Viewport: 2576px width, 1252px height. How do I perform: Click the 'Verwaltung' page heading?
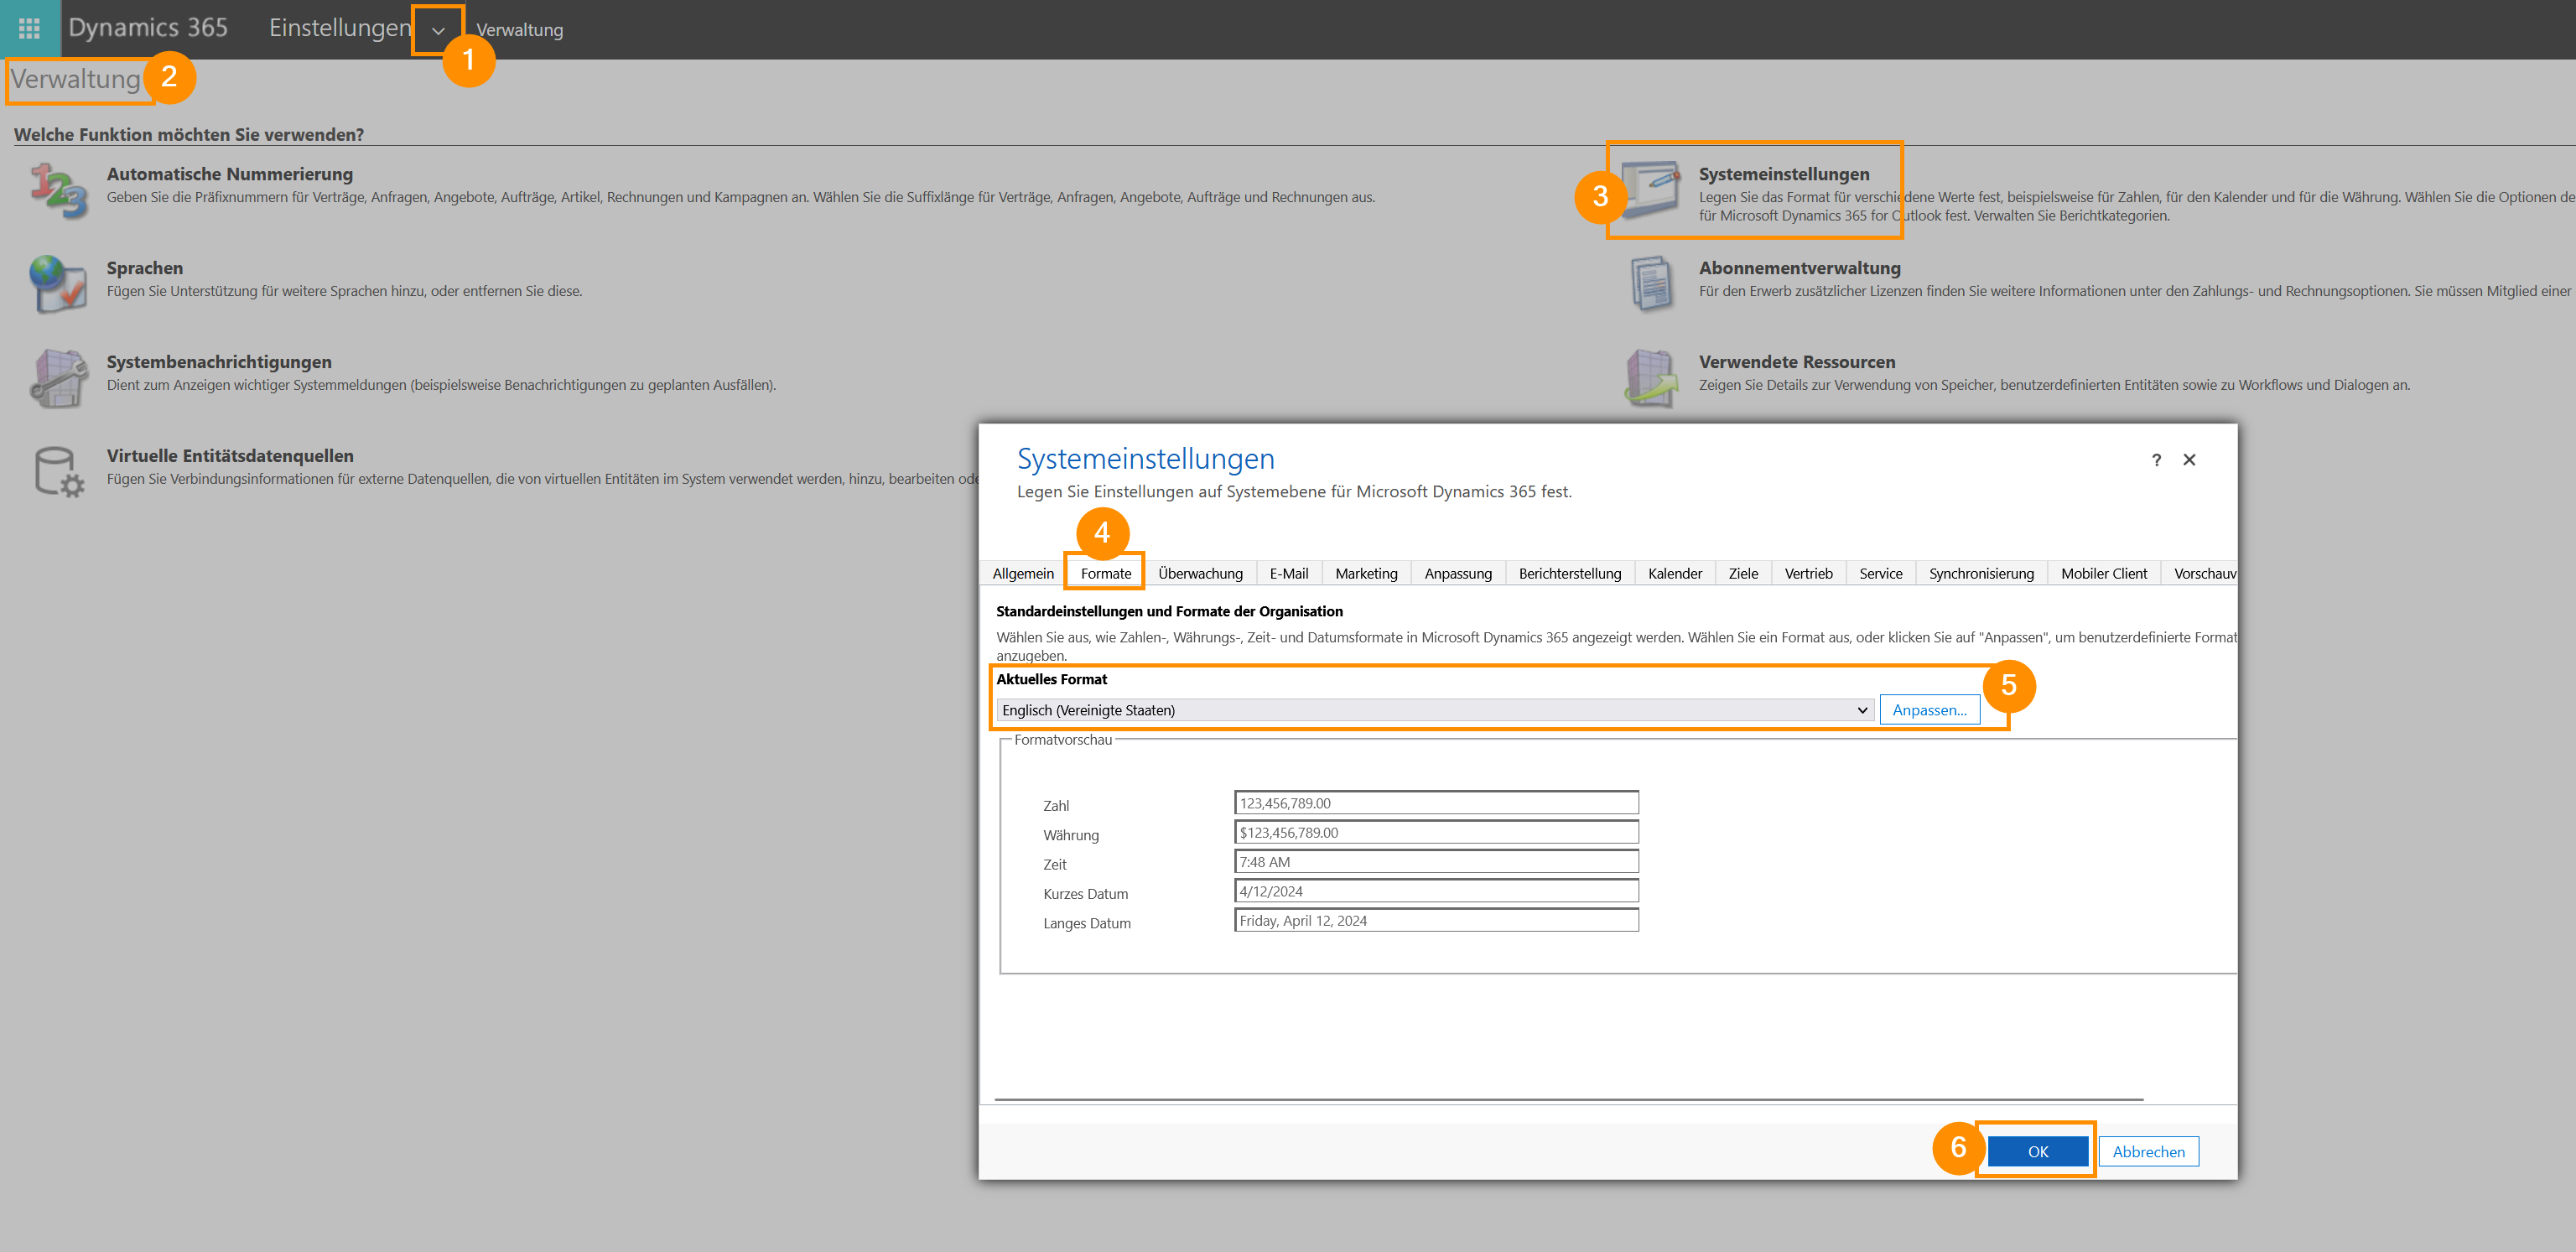click(76, 79)
